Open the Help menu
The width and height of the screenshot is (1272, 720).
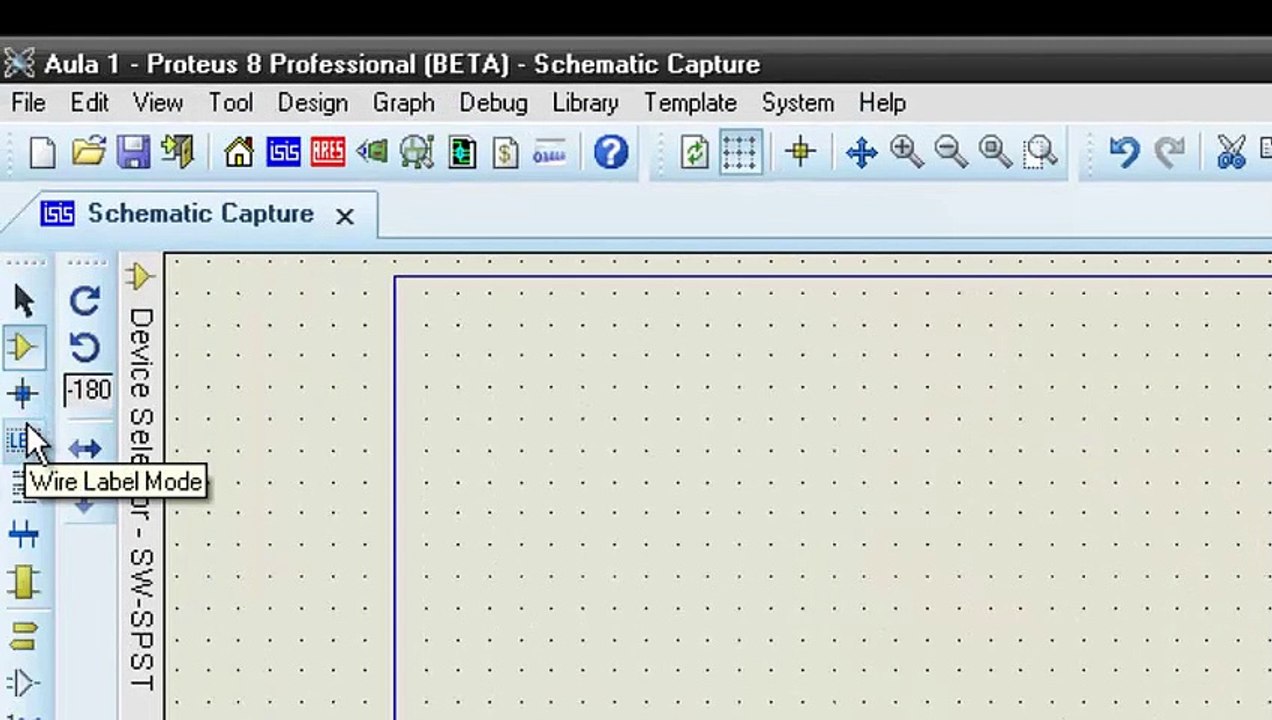(882, 103)
